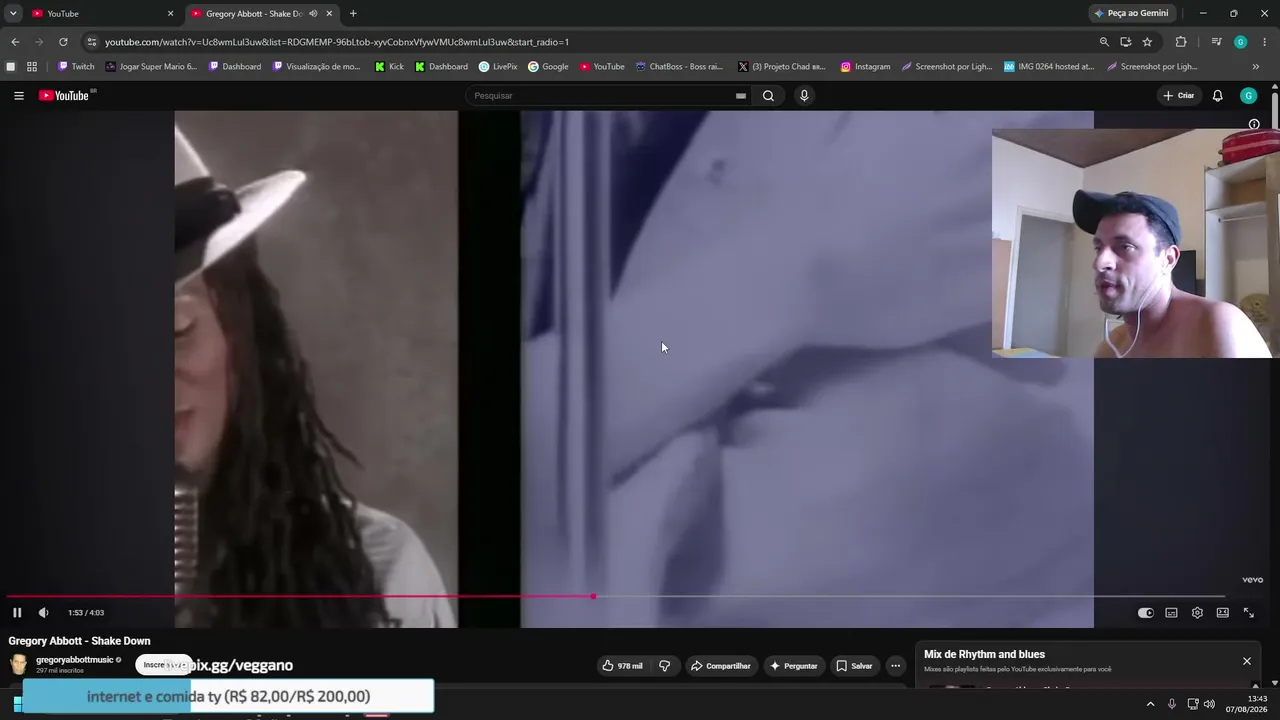Show more bookmarks with the chevron
1280x720 pixels.
click(1256, 67)
